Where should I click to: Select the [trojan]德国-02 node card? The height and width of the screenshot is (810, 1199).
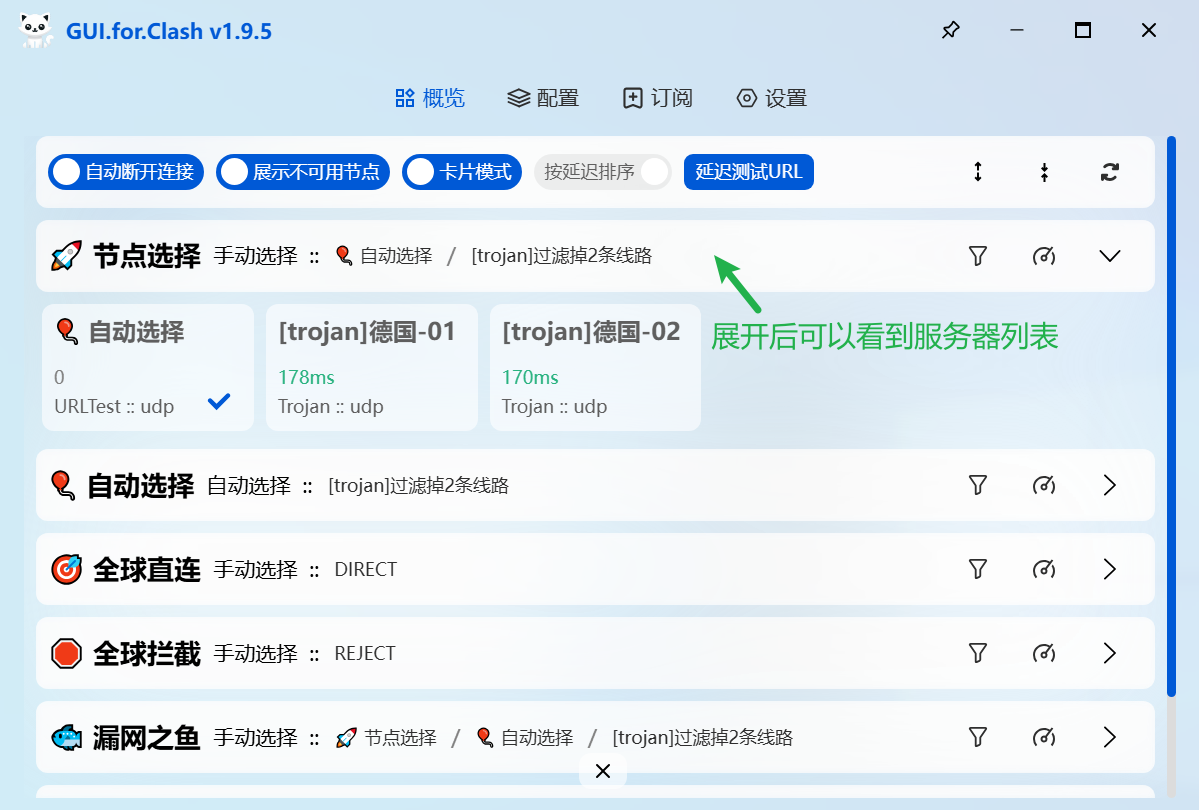(x=595, y=367)
